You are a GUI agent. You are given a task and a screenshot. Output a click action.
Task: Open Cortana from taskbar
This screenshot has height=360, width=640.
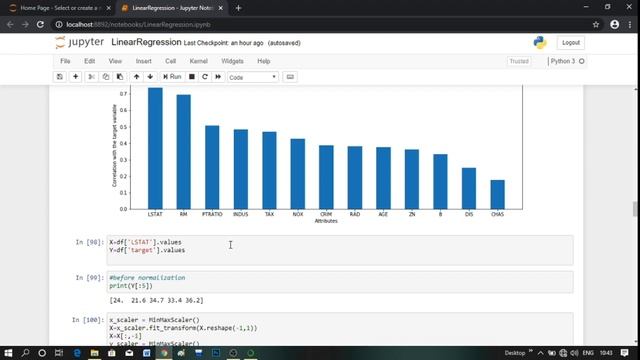[x=42, y=353]
